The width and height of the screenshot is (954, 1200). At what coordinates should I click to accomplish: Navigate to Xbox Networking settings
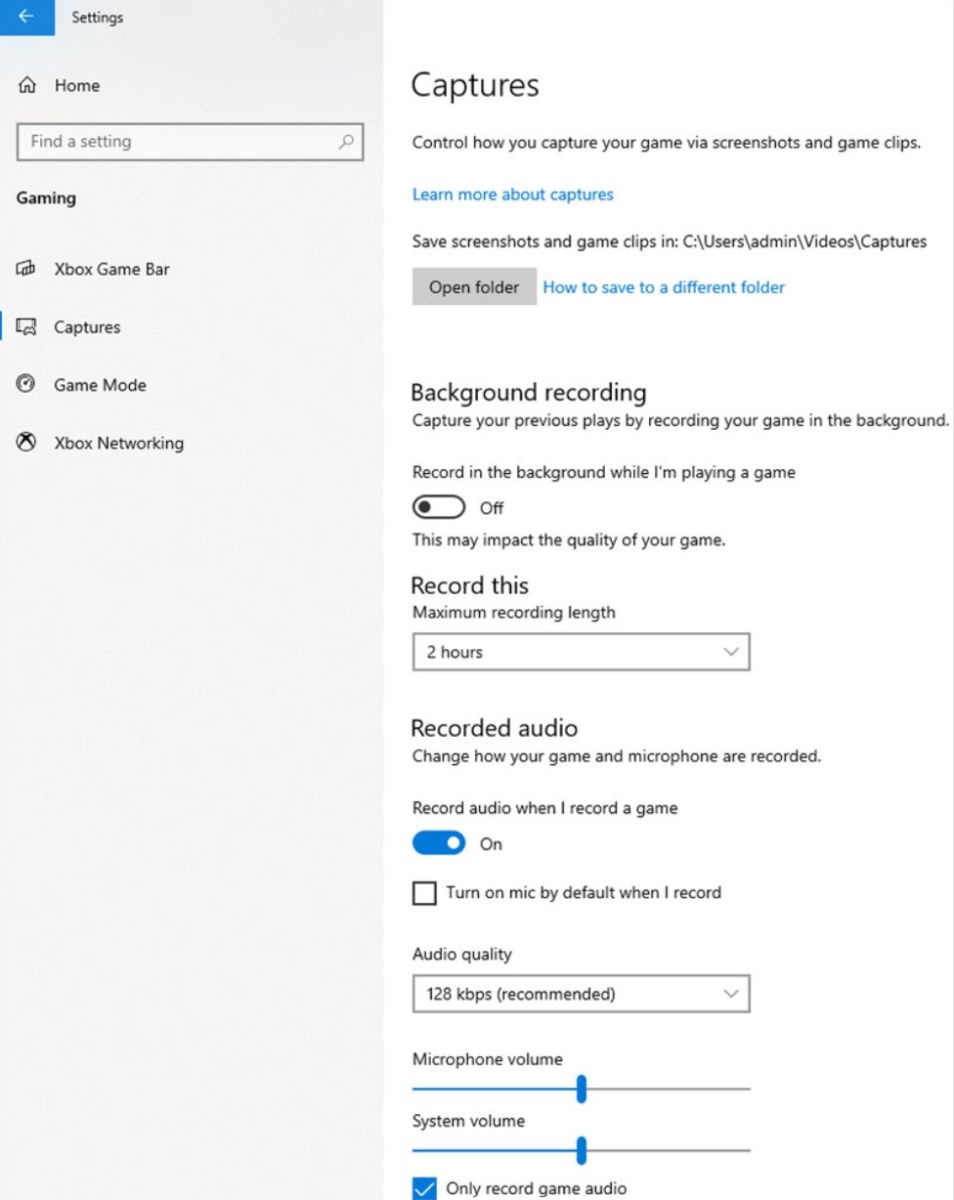[x=118, y=443]
